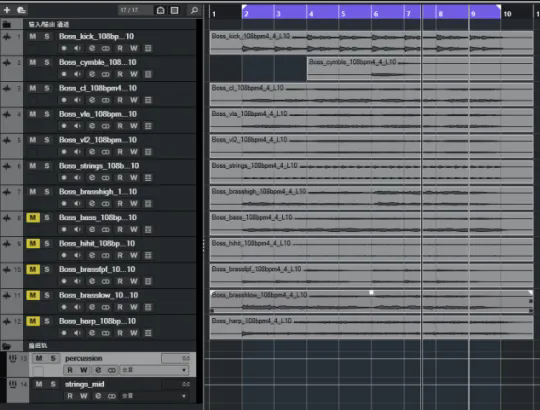Open channel settings 'e' on Boss_cl track
Image resolution: width=540 pixels, height=410 pixels.
click(92, 100)
